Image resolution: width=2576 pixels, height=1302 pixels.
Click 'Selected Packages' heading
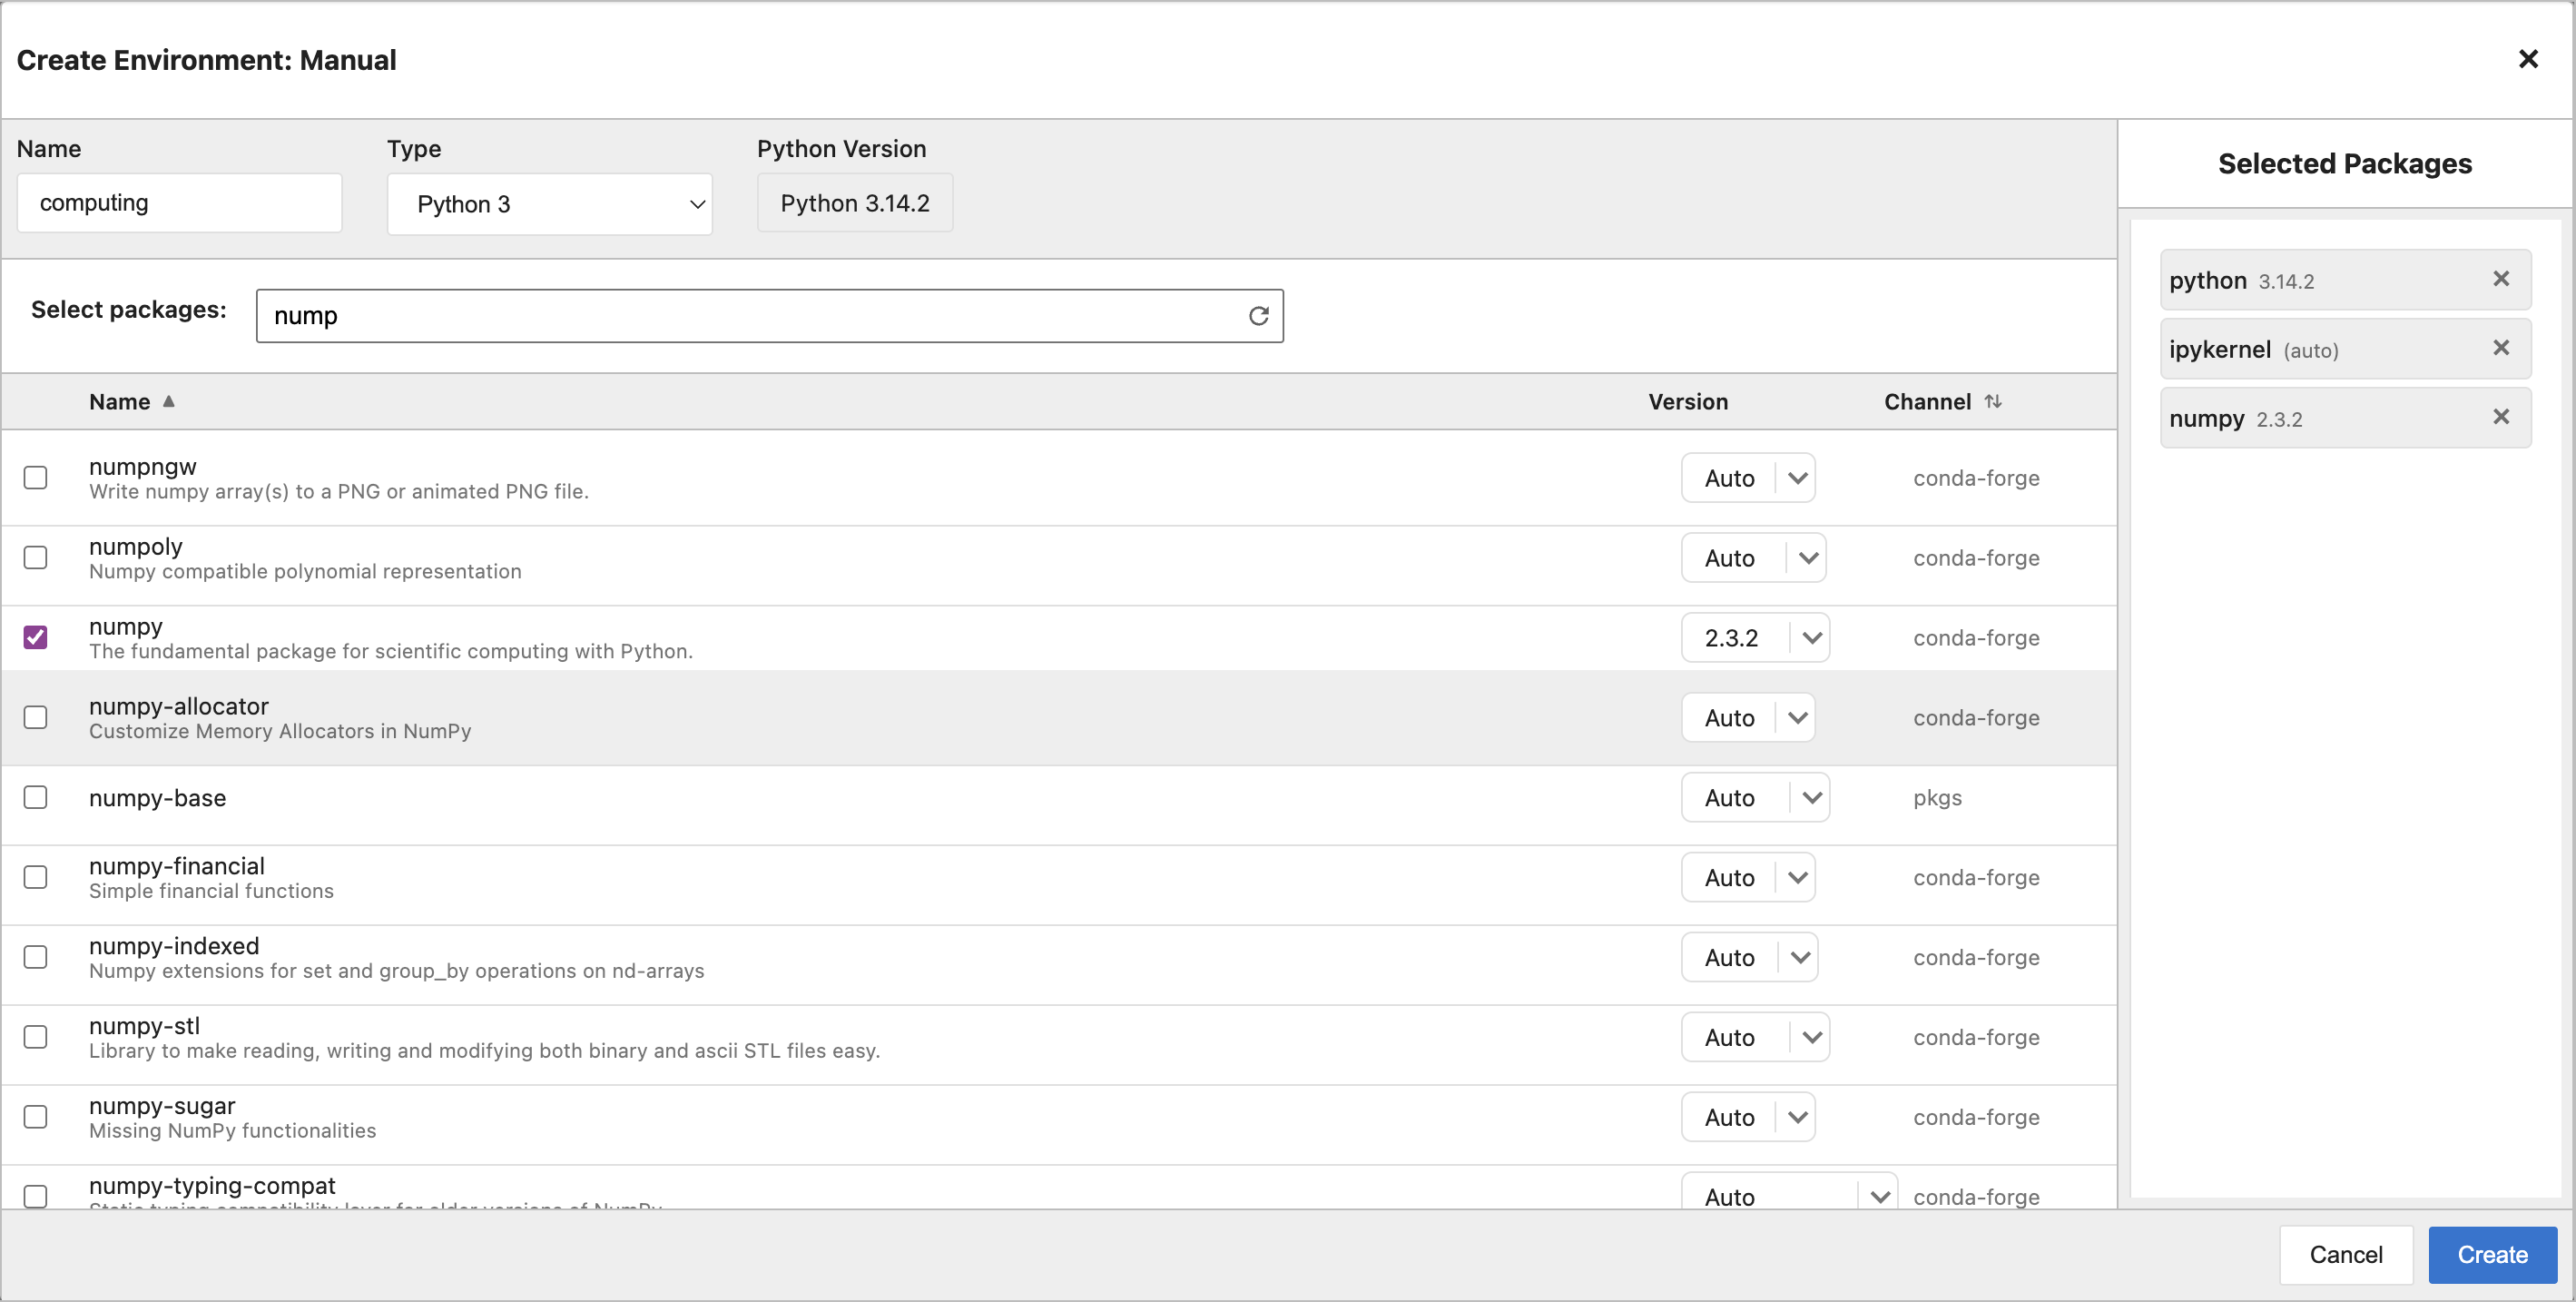(x=2344, y=163)
